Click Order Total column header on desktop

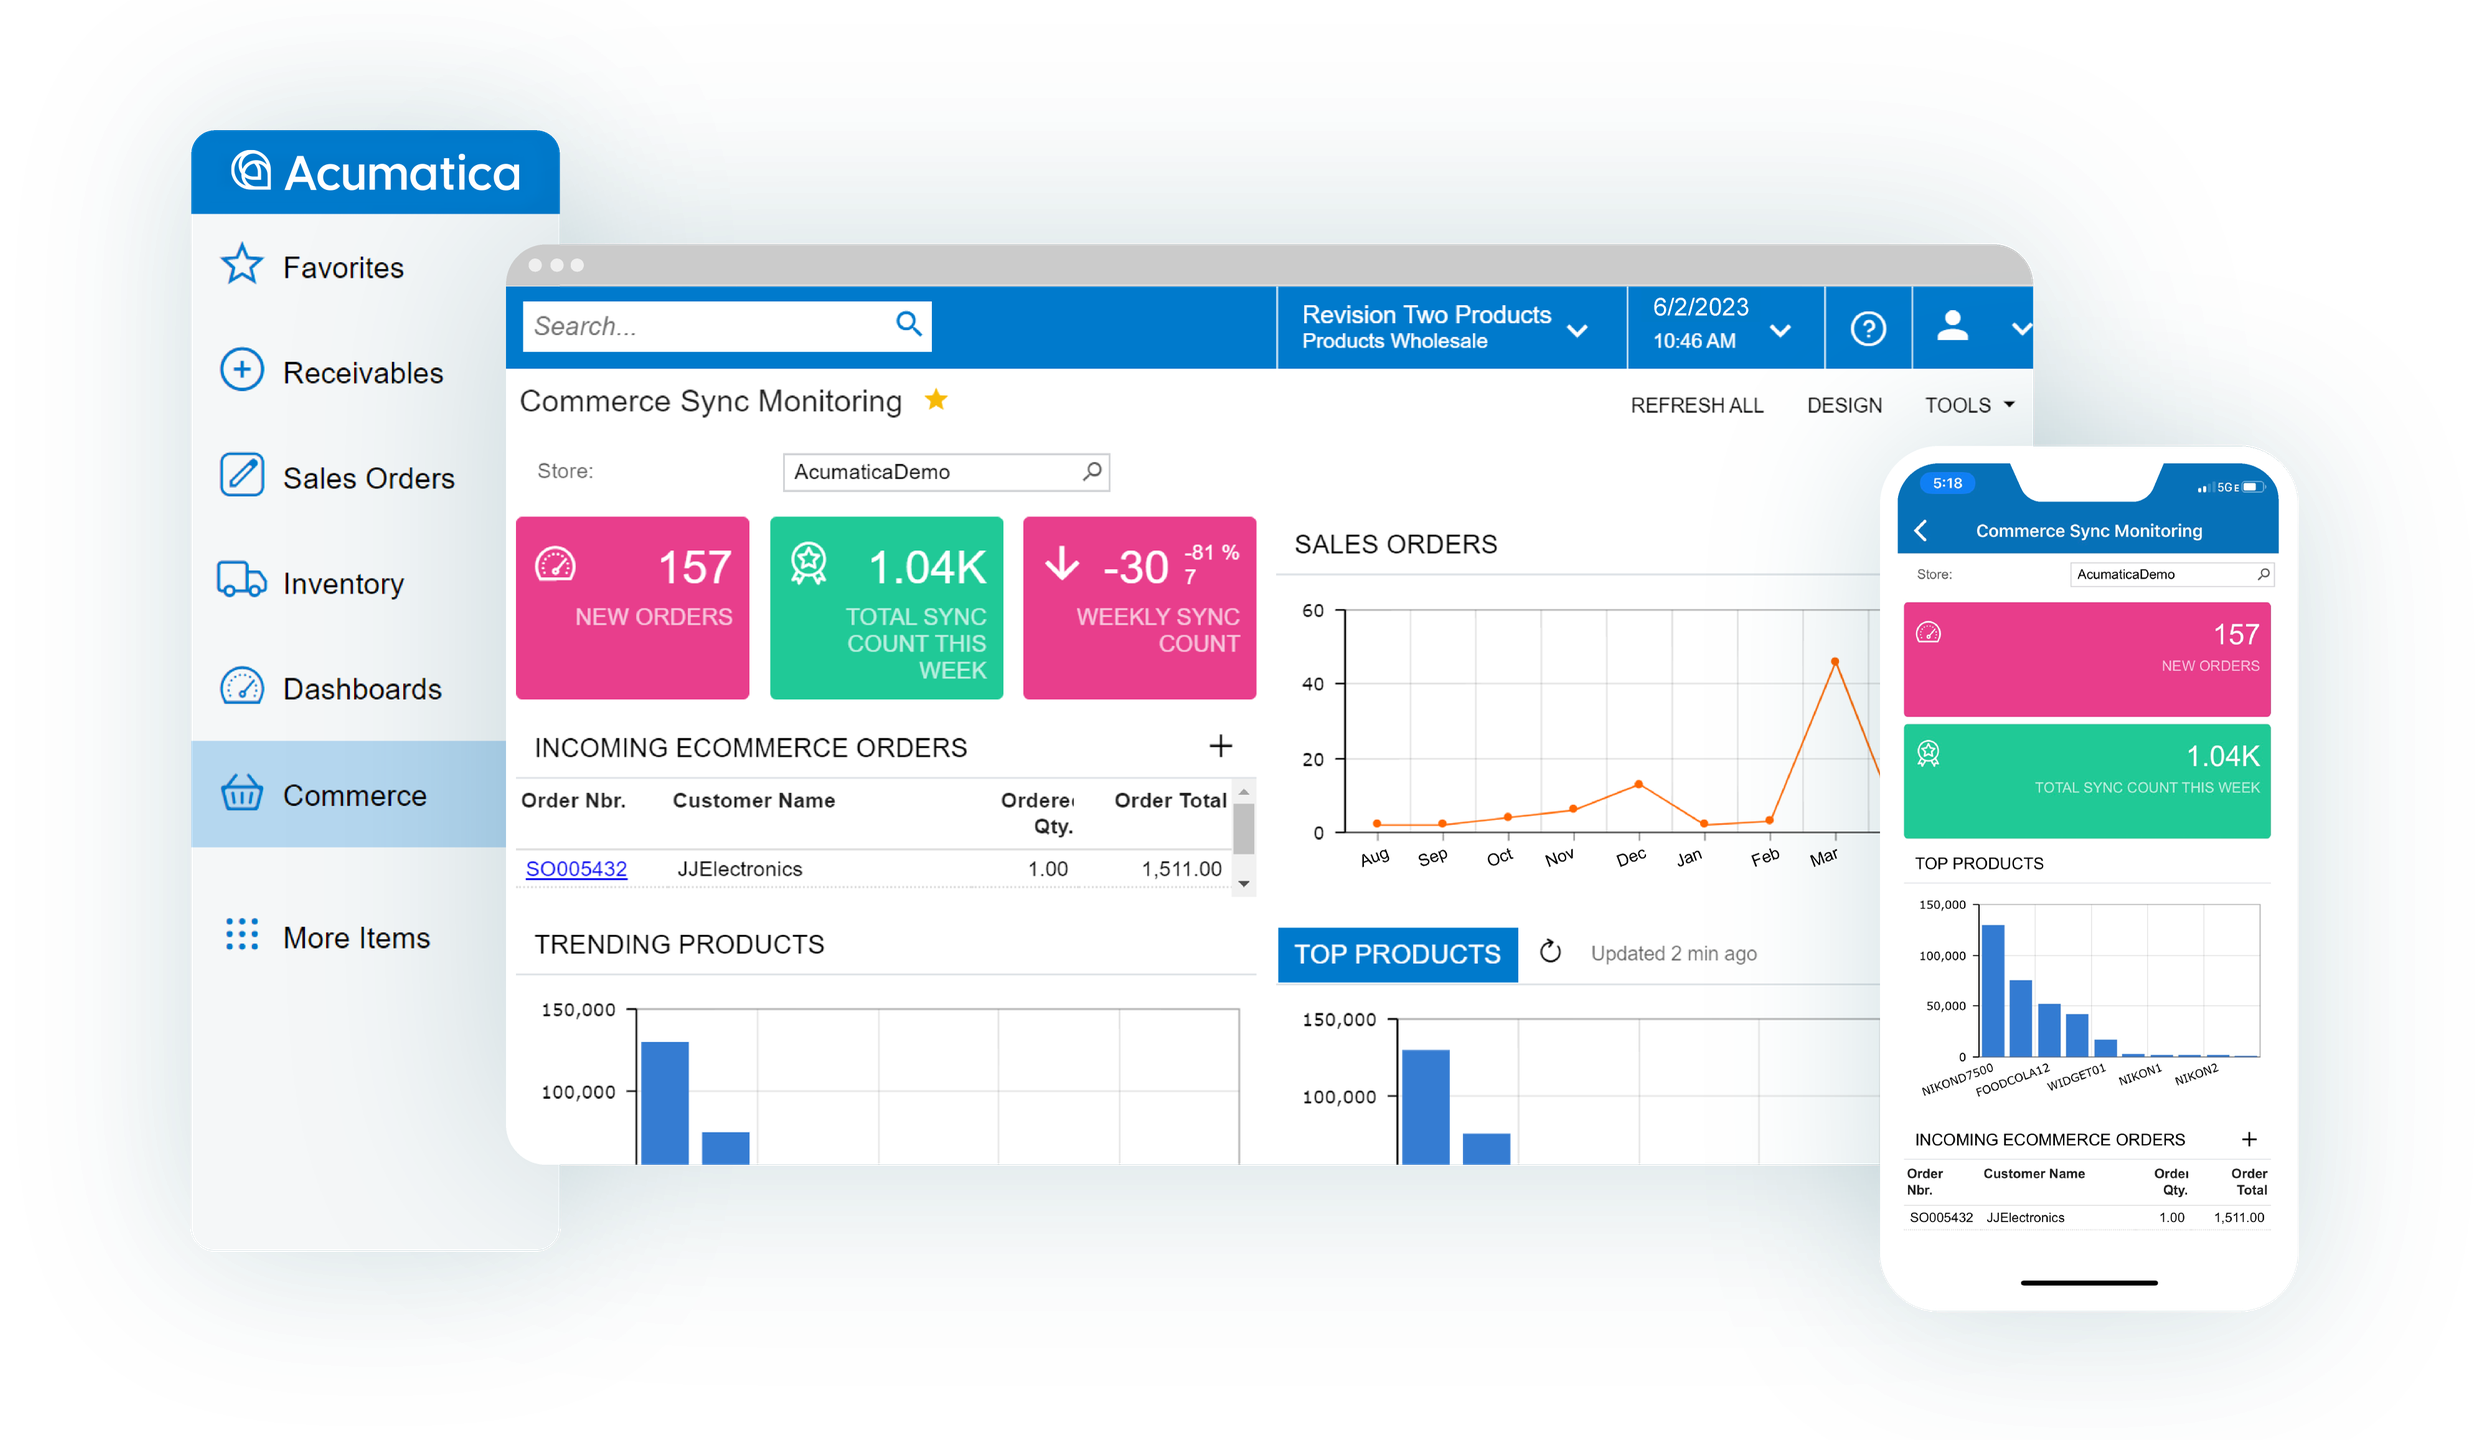1170,800
